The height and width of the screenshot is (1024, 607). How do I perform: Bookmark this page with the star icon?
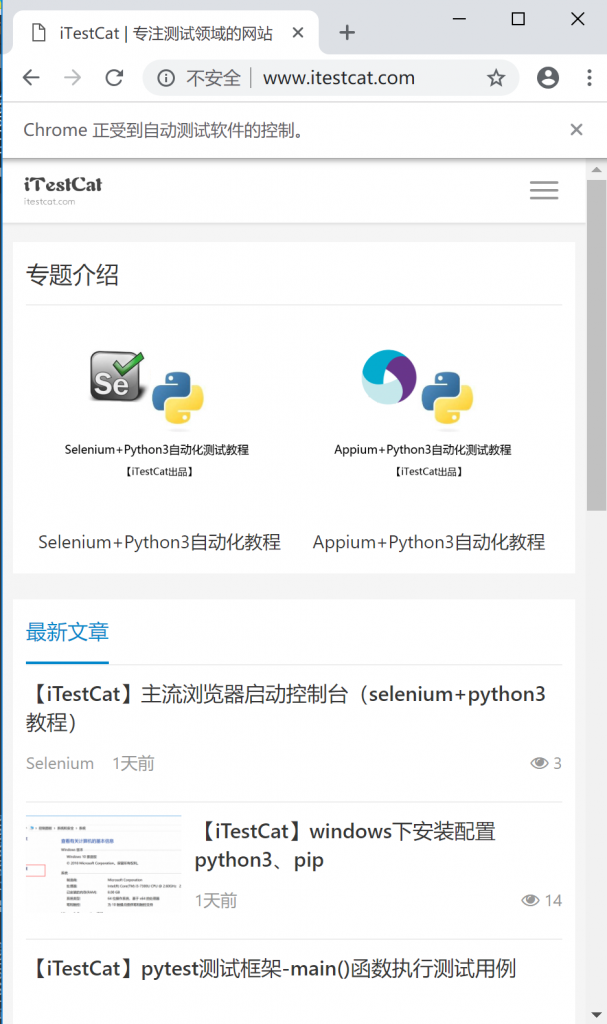pos(496,78)
